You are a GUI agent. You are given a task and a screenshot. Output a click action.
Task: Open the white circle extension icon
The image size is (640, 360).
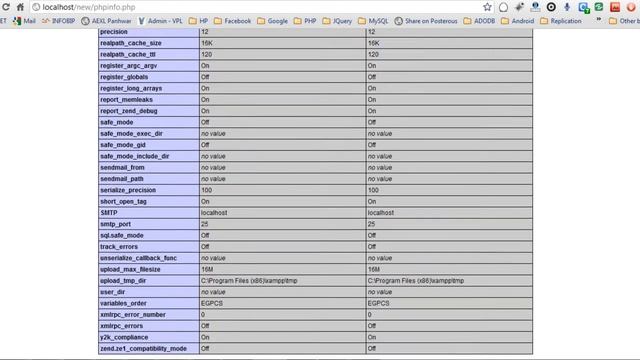(503, 7)
